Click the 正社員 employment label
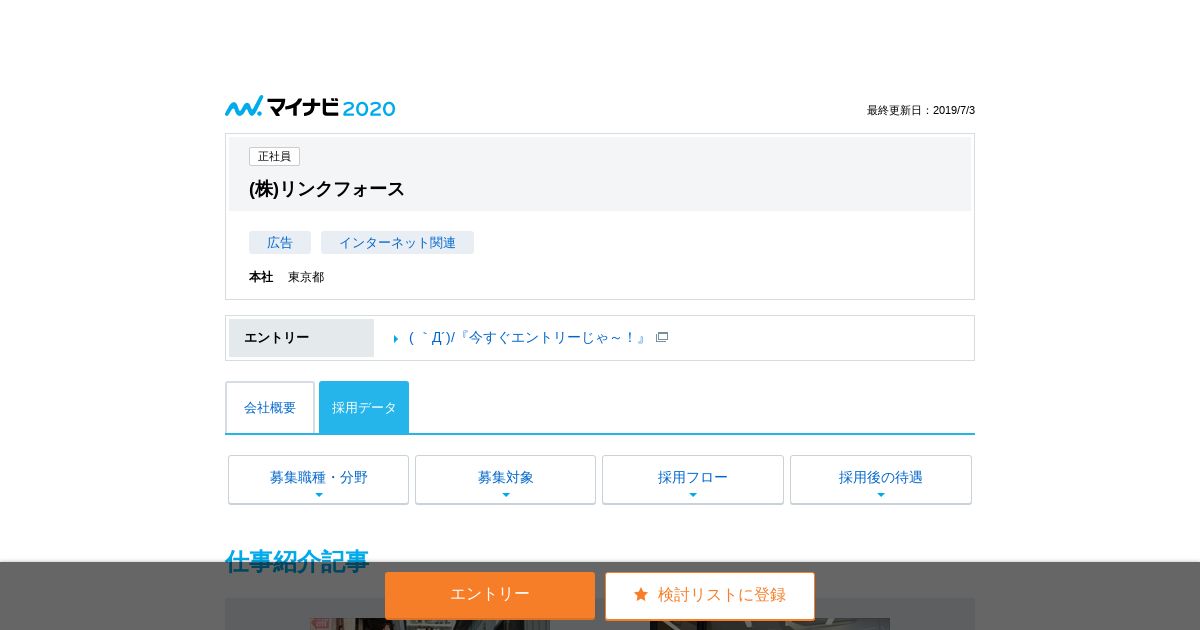This screenshot has height=630, width=1200. tap(274, 157)
